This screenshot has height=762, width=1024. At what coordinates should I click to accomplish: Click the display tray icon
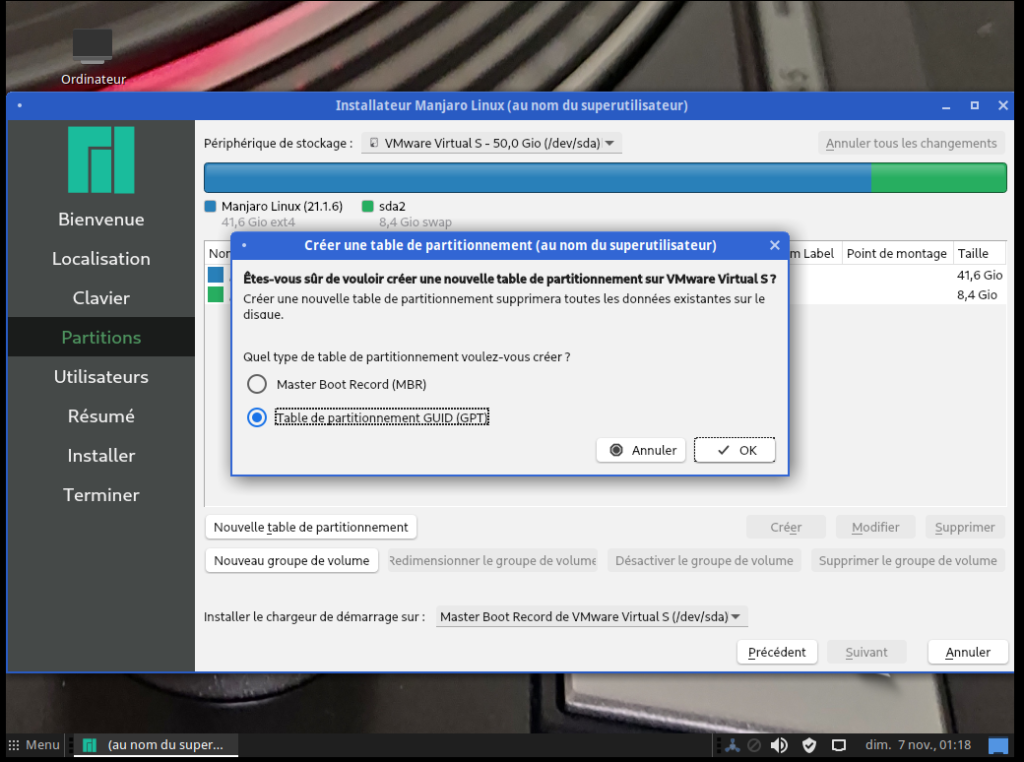coord(839,745)
